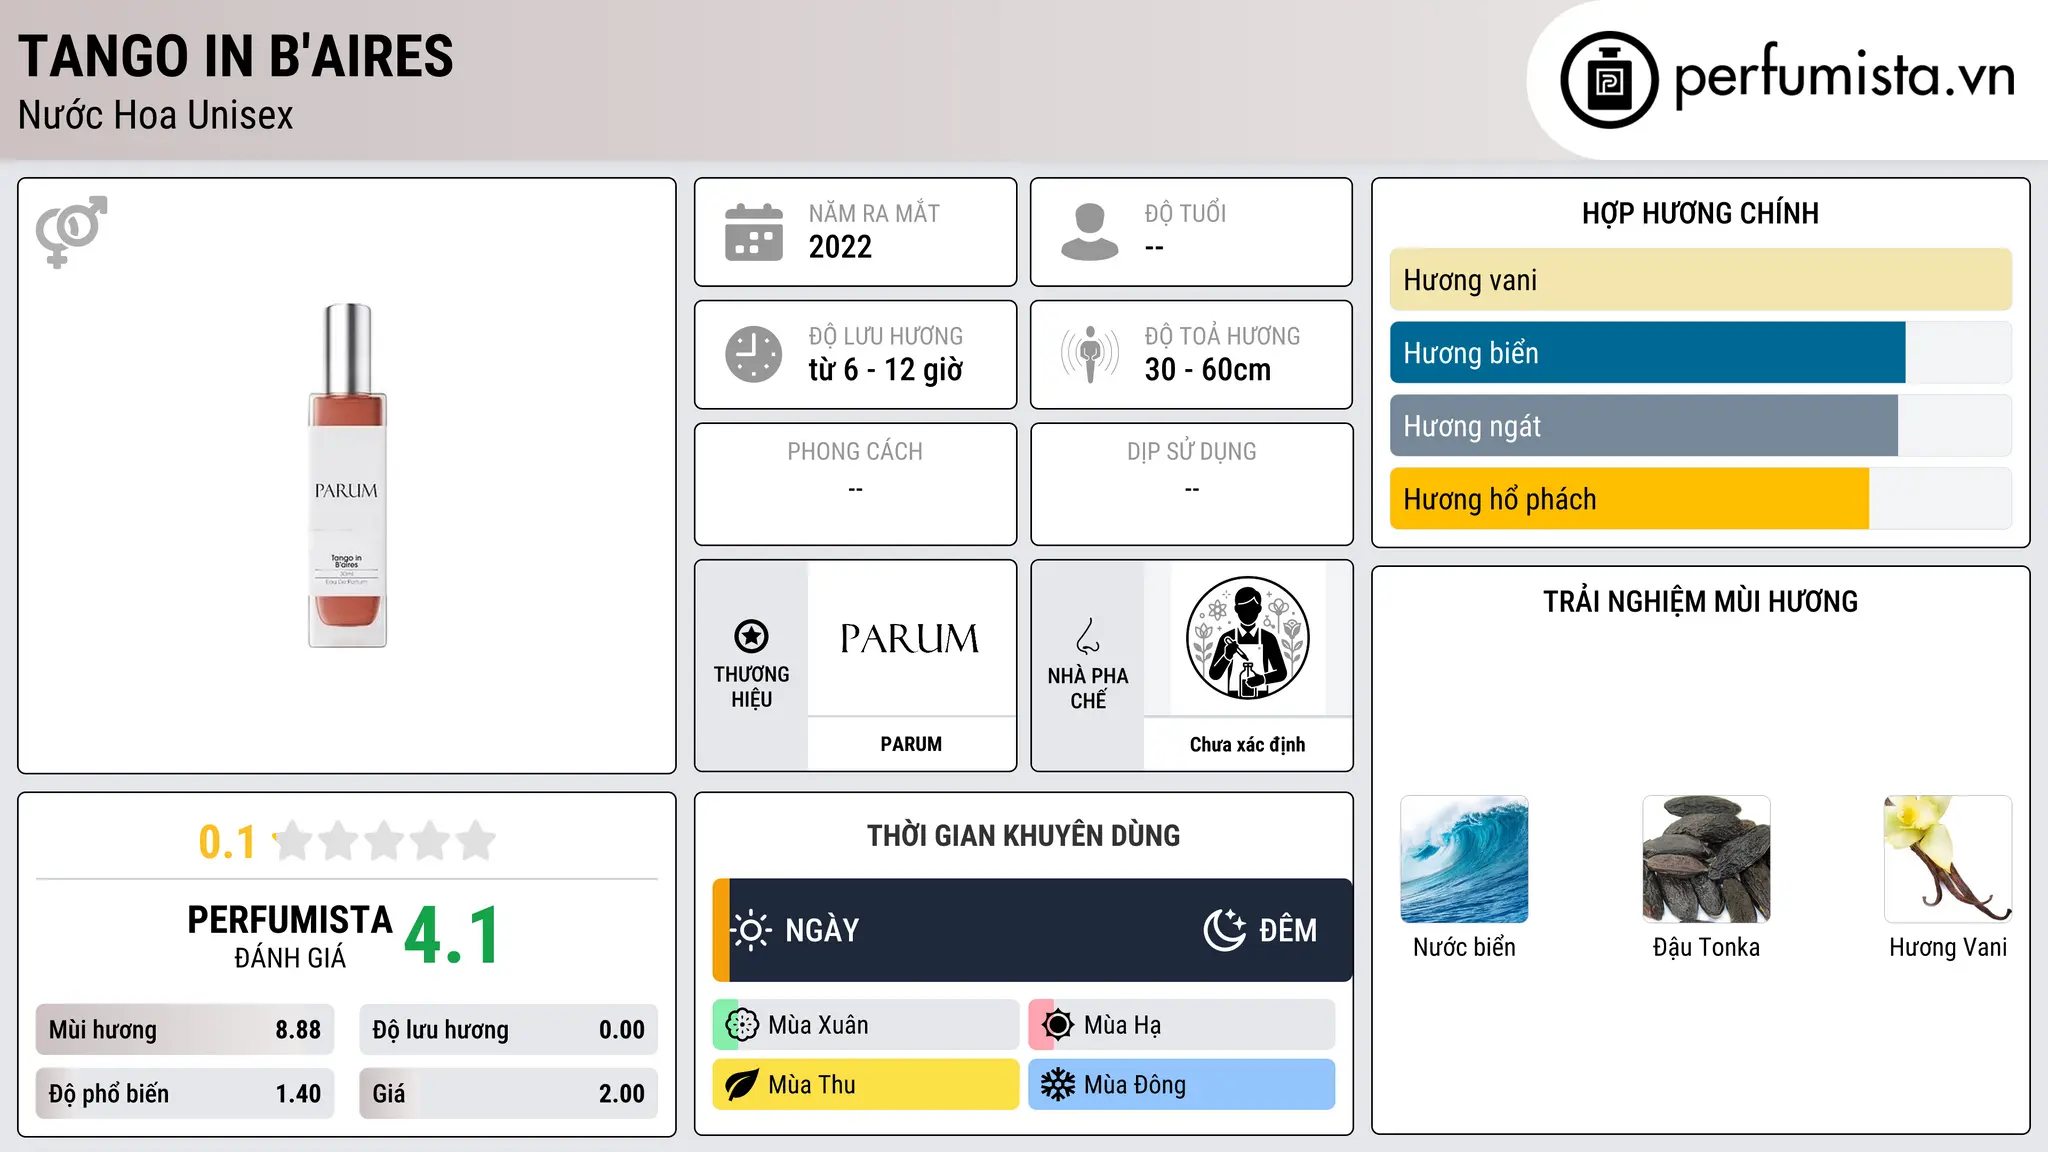Click the sillage value 30 - 60cm
Screen dimensions: 2048x1152
1208,370
